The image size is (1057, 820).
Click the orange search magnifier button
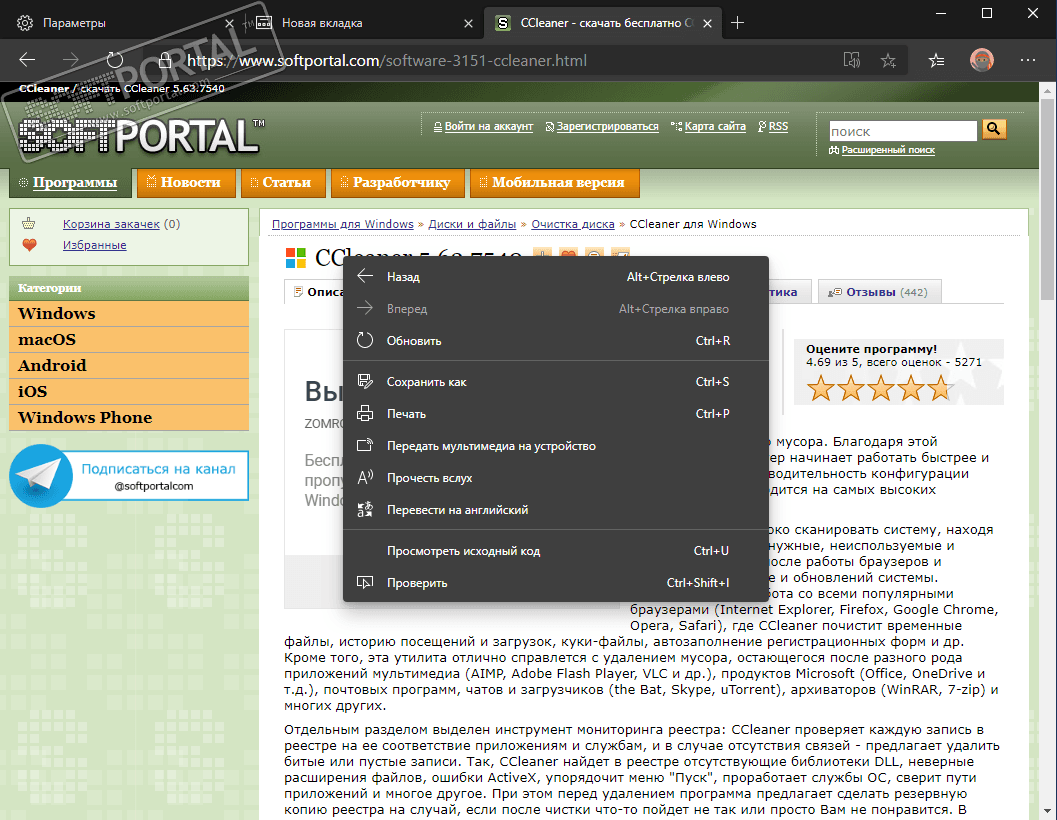coord(994,129)
